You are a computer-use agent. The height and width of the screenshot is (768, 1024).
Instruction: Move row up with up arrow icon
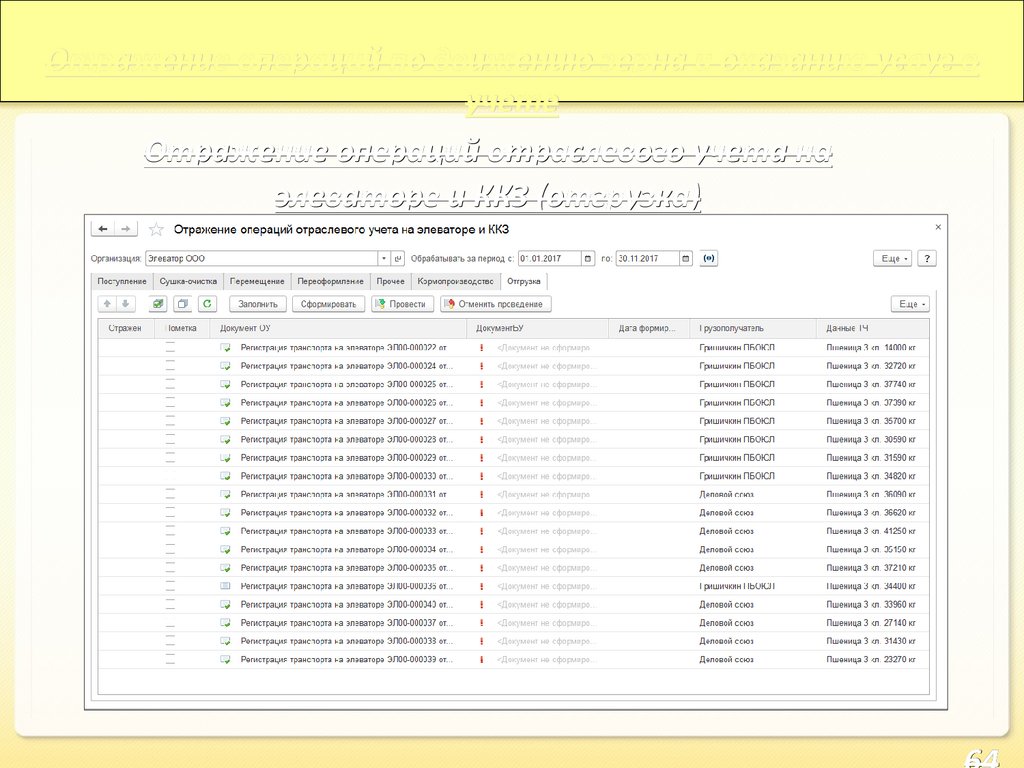pyautogui.click(x=106, y=304)
